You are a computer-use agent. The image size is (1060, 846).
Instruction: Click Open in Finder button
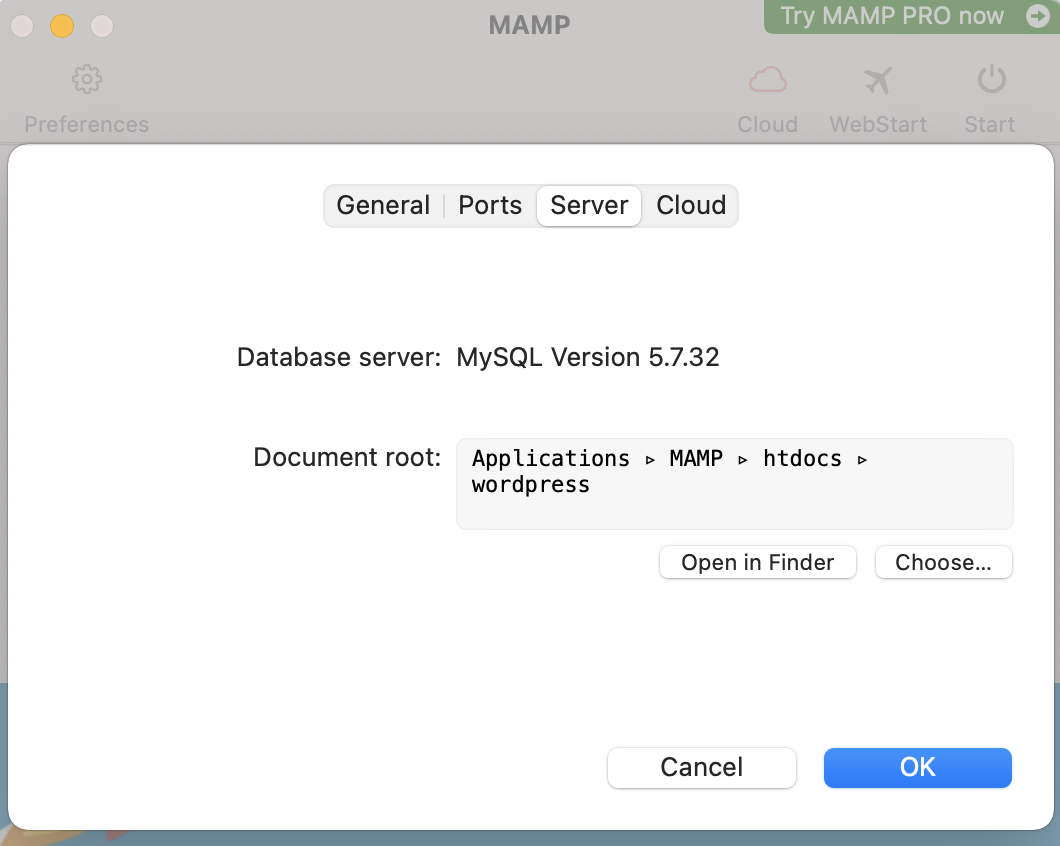[x=757, y=562]
